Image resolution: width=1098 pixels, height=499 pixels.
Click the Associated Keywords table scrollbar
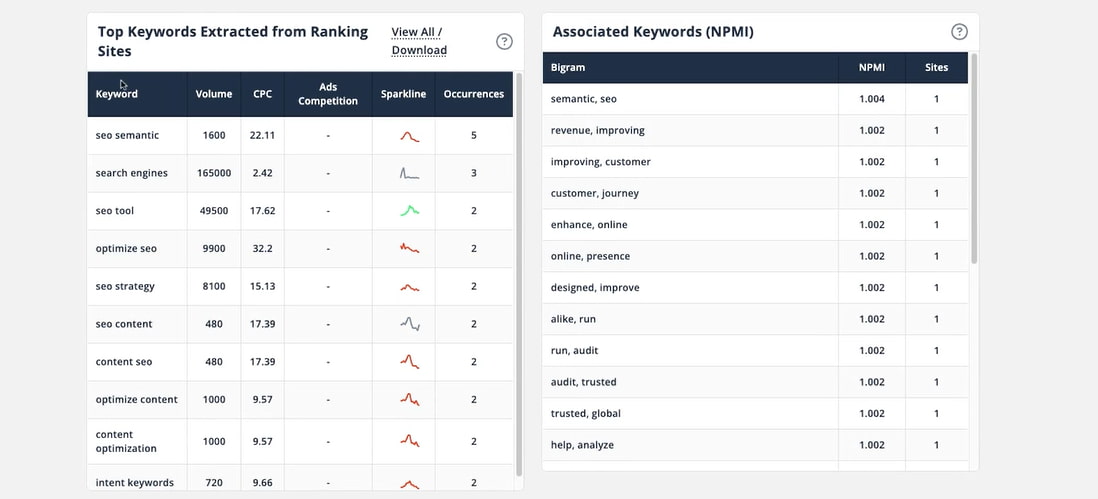[x=974, y=160]
